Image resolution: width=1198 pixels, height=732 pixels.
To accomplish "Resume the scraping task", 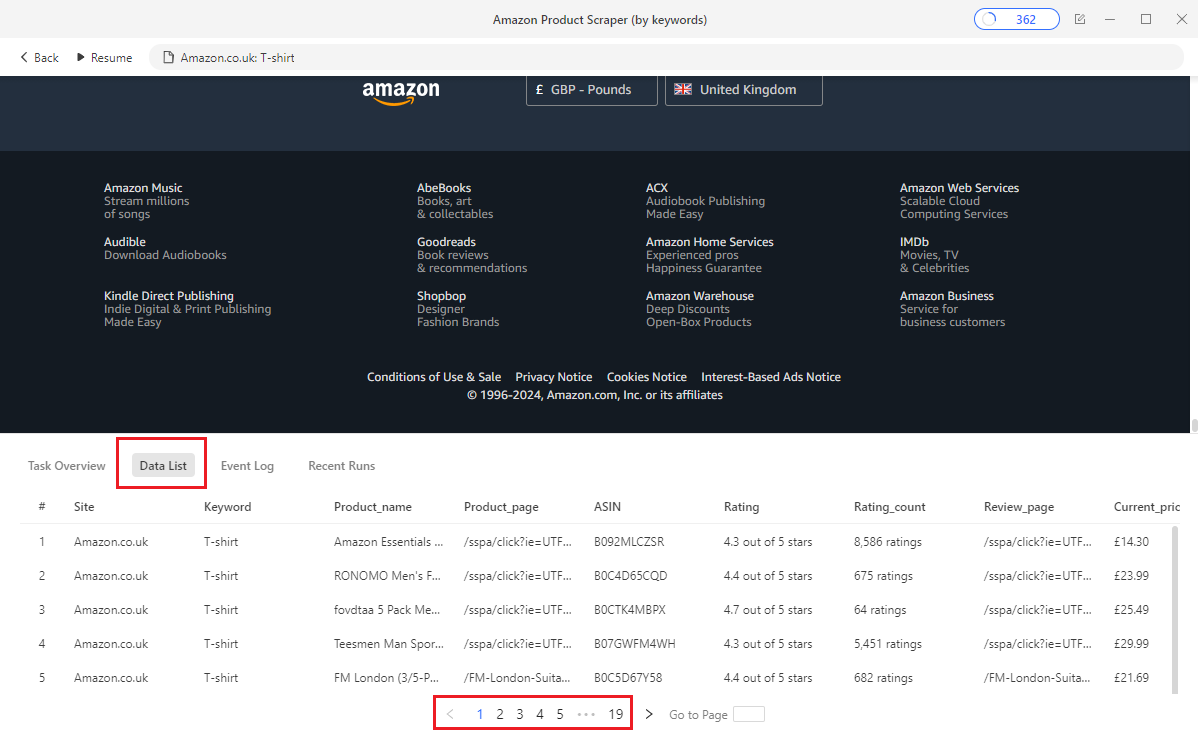I will click(104, 57).
